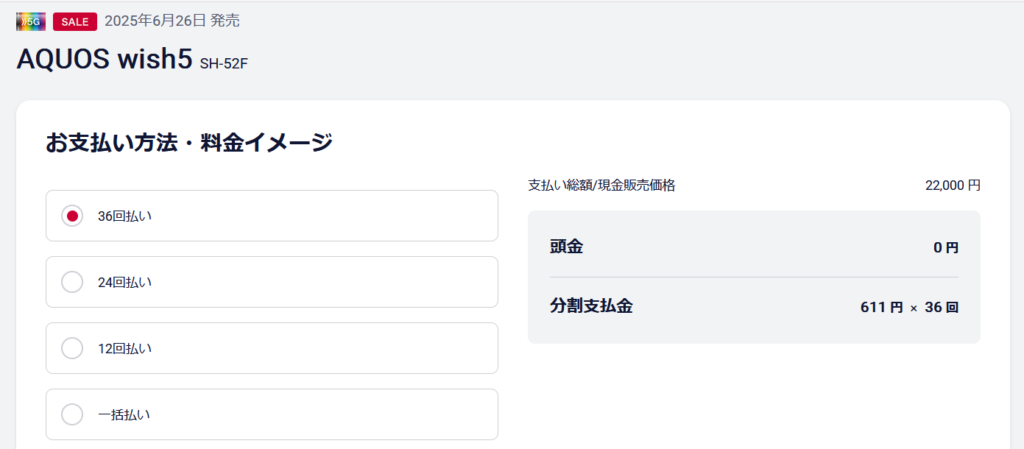Select the 36回払い radio button
The image size is (1024, 449).
click(72, 216)
